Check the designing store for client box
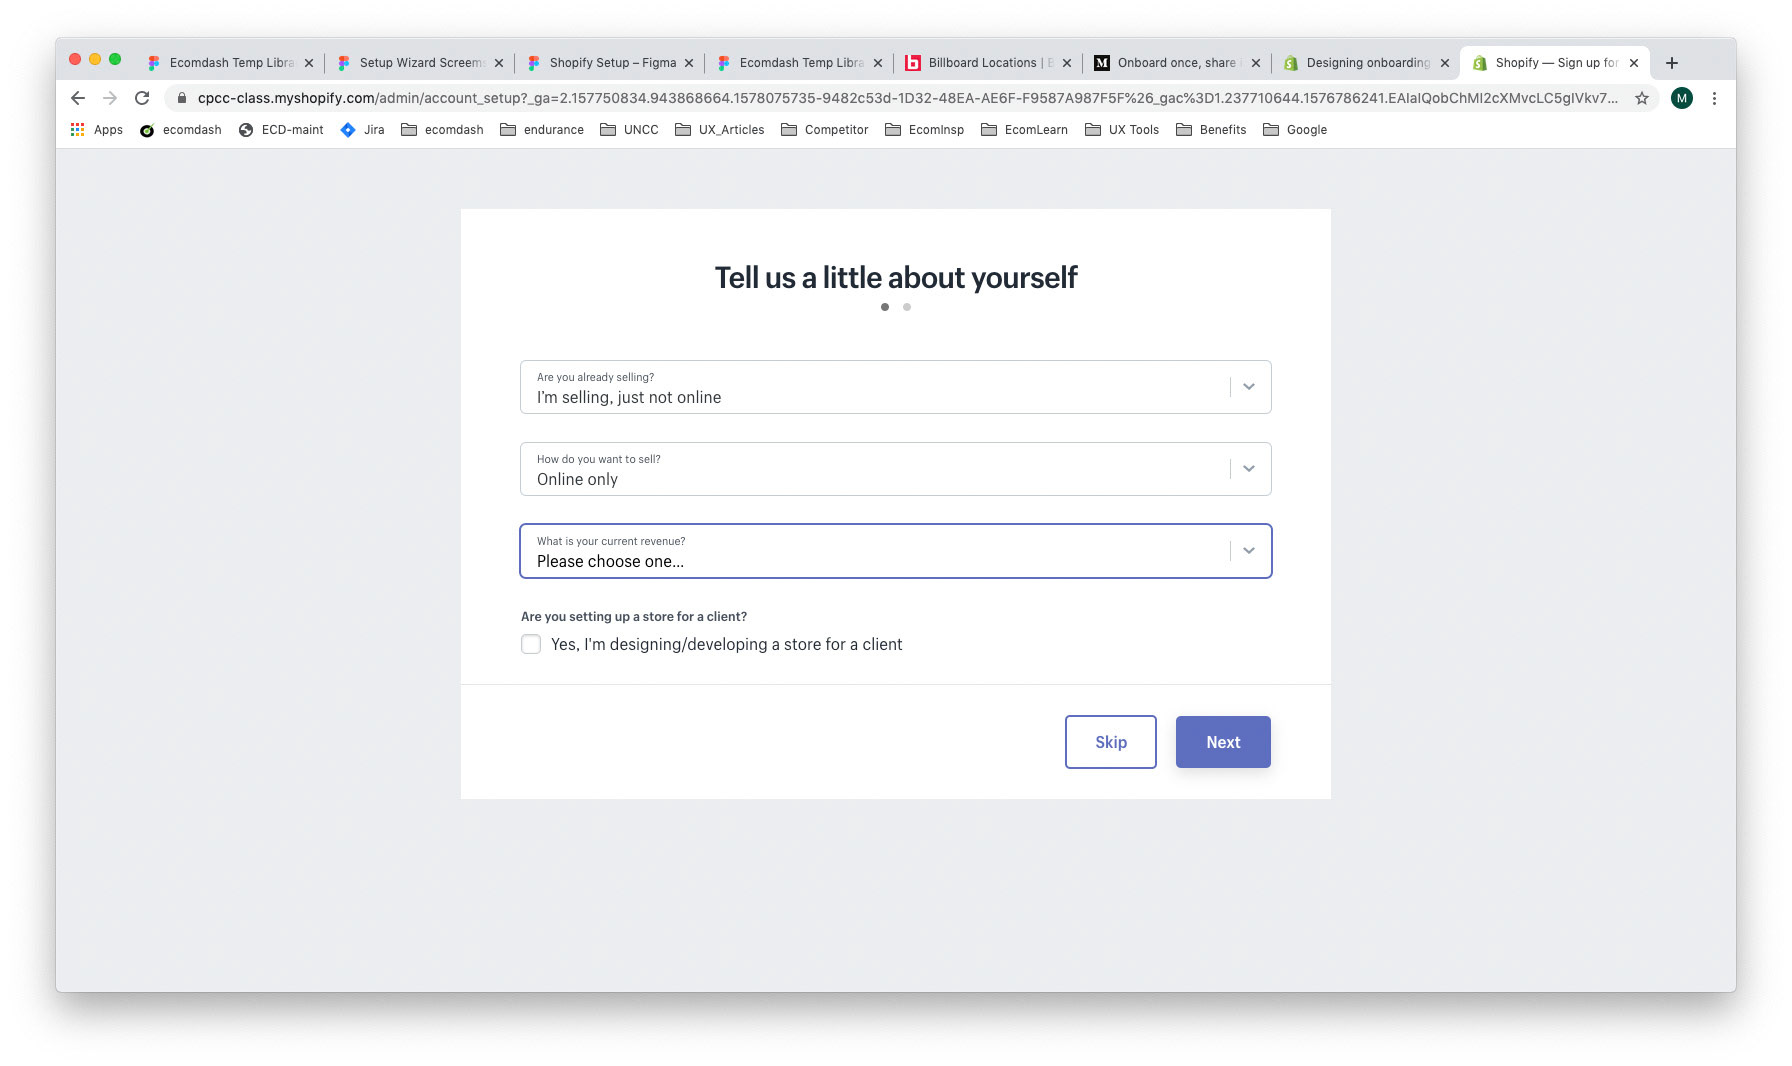 click(531, 645)
